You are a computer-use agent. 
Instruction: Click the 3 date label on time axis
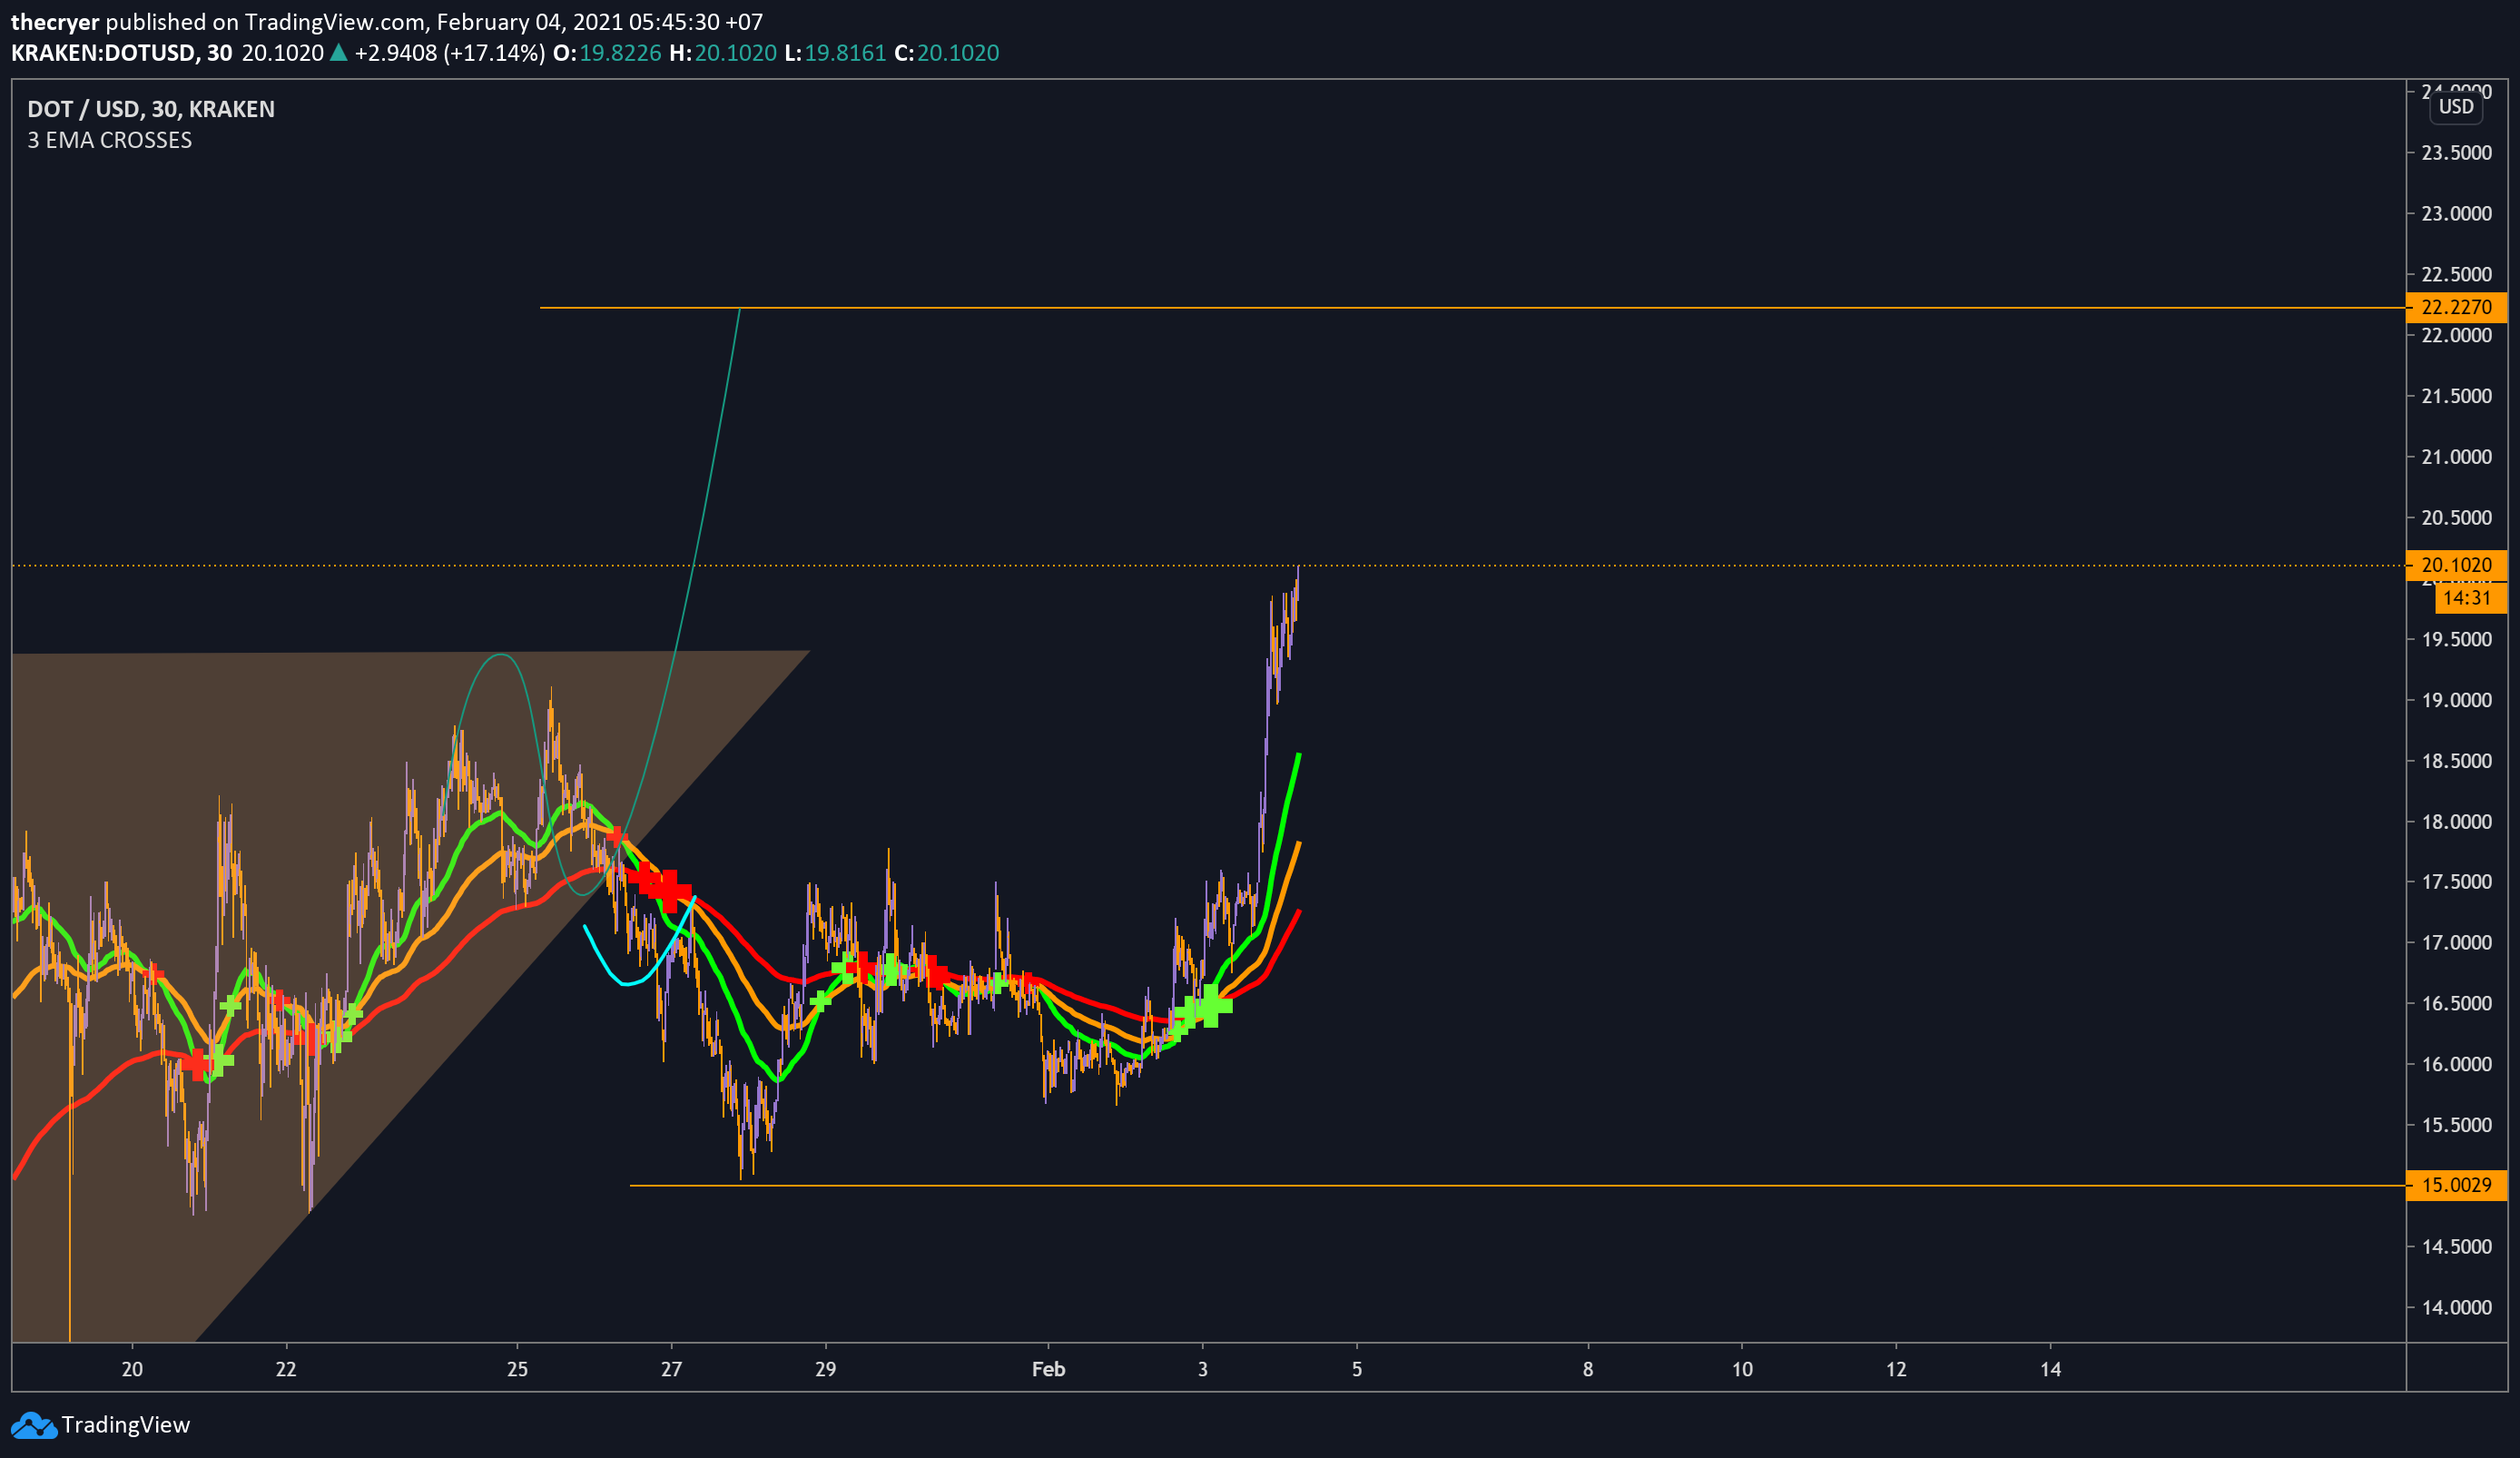[x=1203, y=1369]
